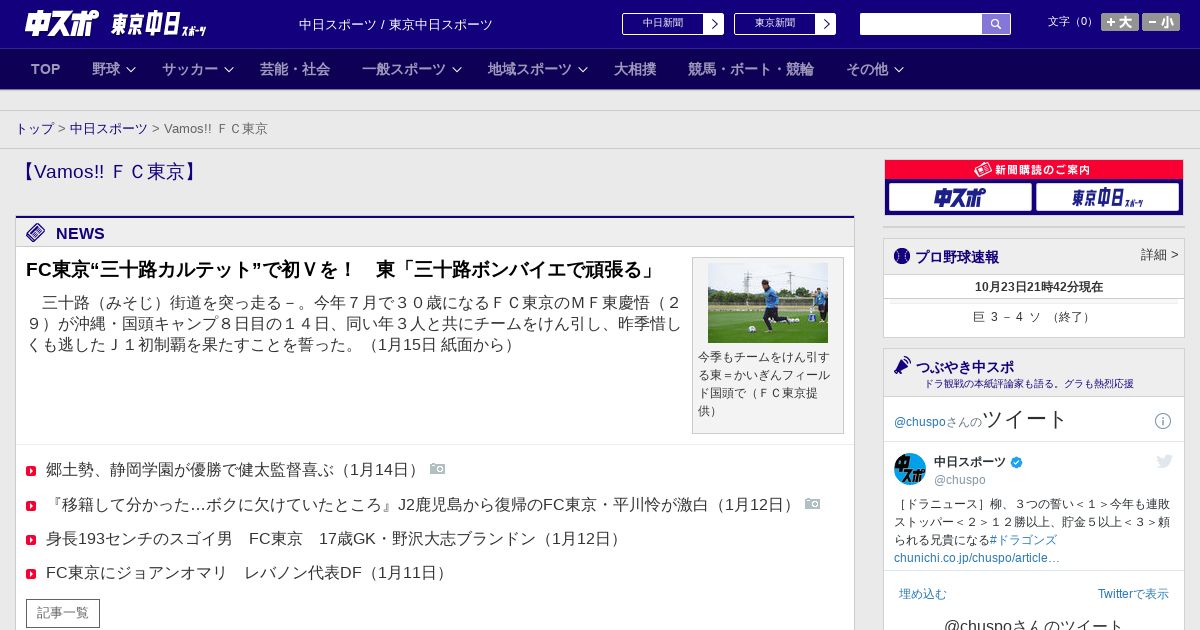Open the 平川怜が激白 article link

423,505
